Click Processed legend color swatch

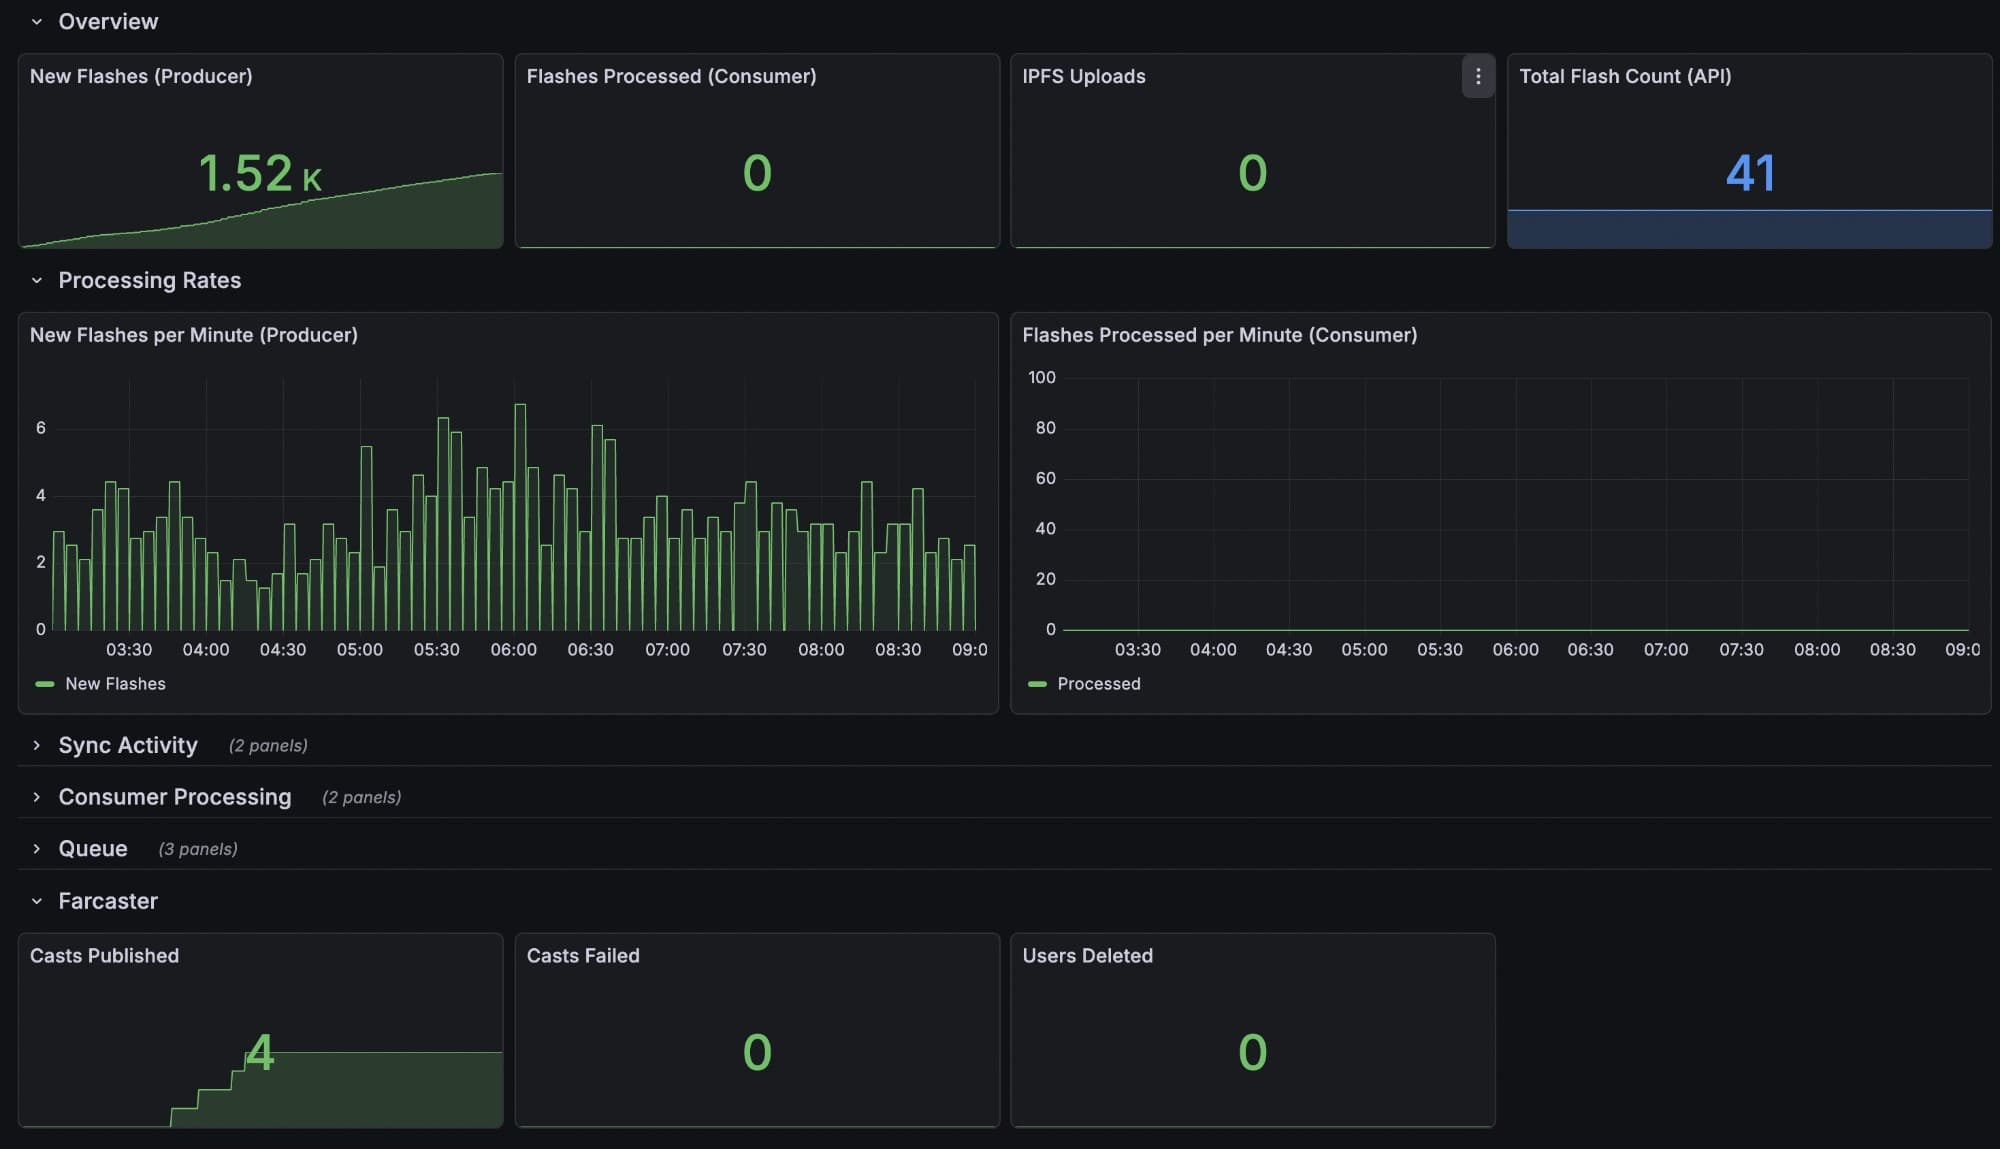(x=1037, y=684)
